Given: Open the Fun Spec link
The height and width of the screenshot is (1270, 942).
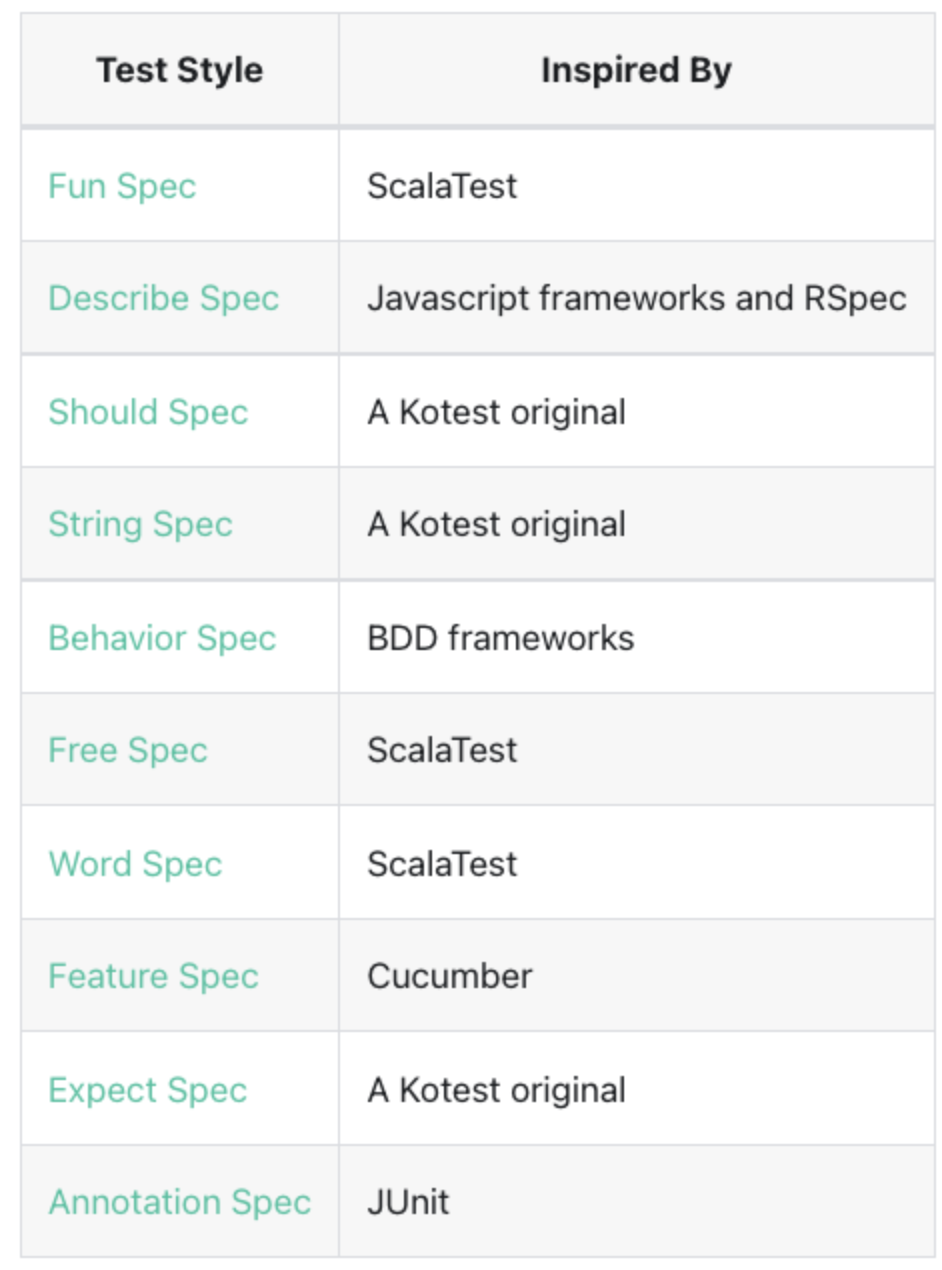Looking at the screenshot, I should [122, 186].
